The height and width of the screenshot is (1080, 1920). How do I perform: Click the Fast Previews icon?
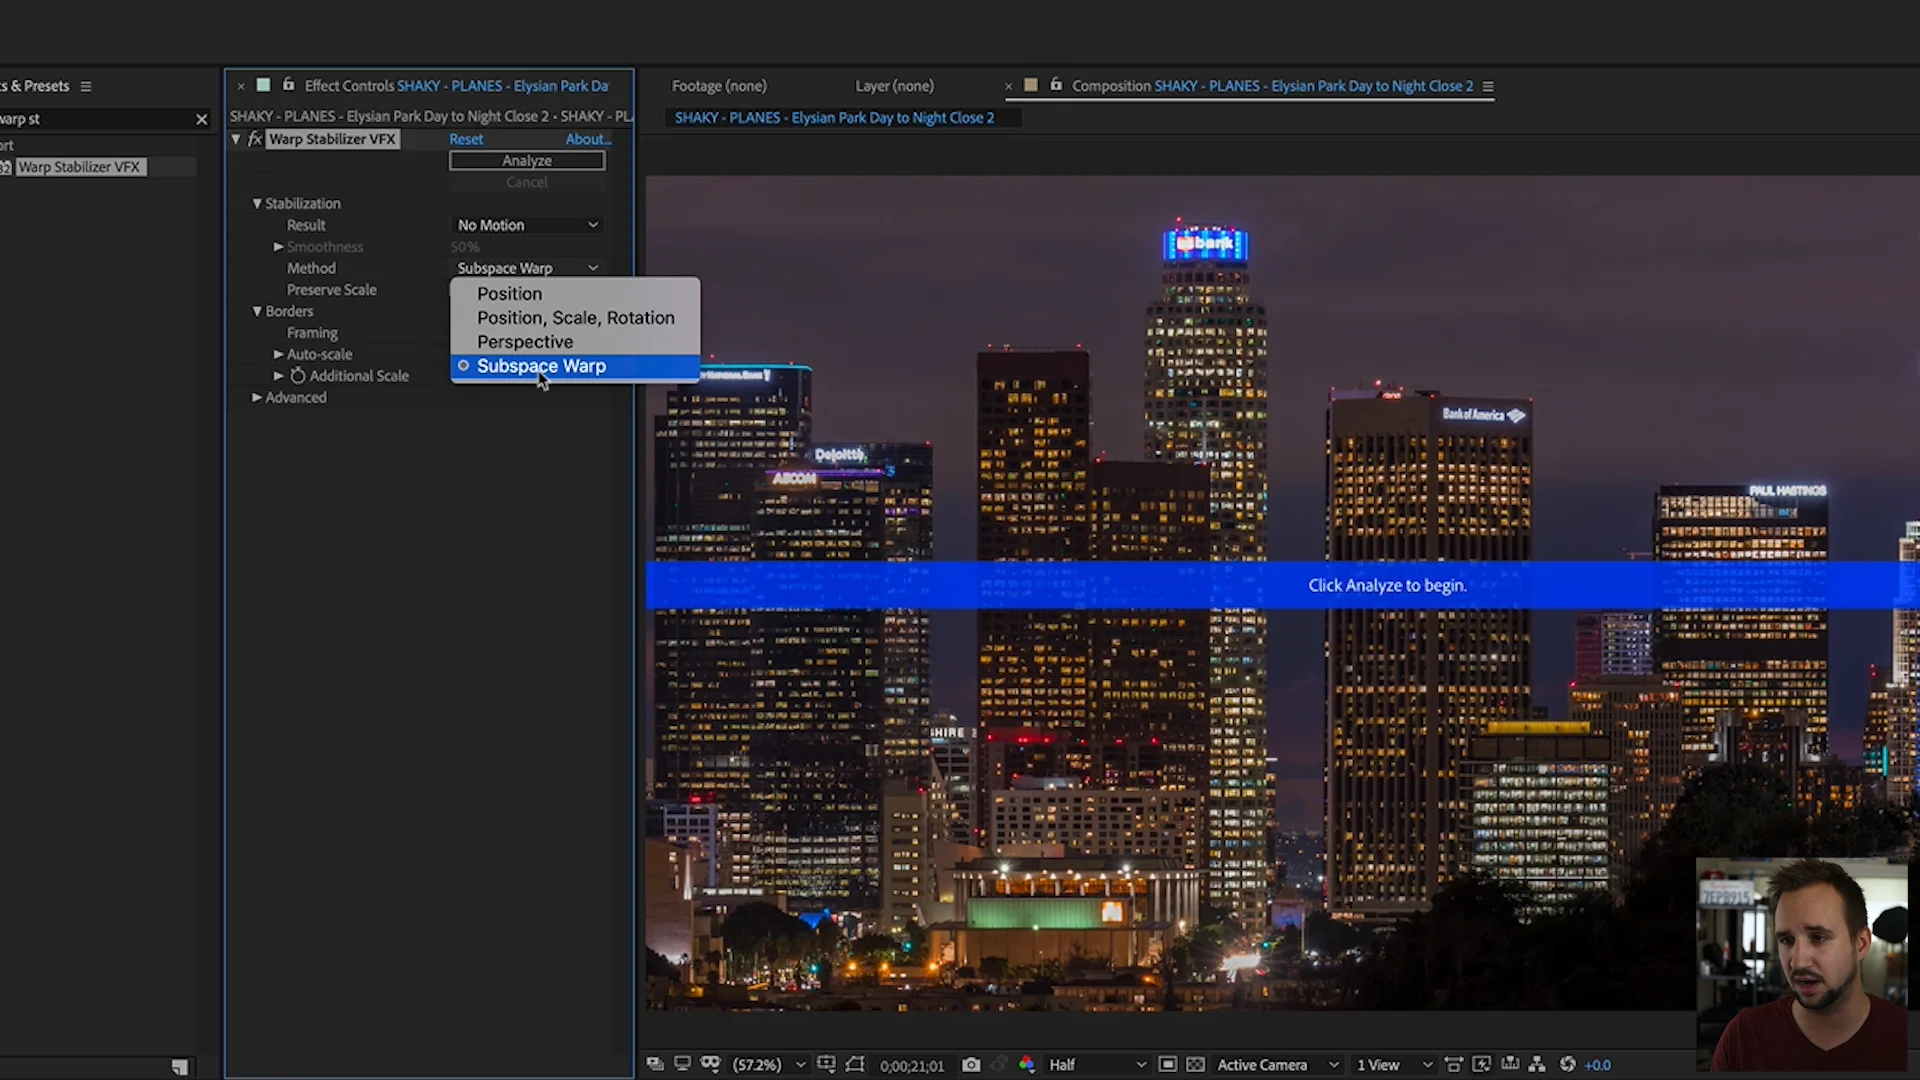[x=1482, y=1065]
